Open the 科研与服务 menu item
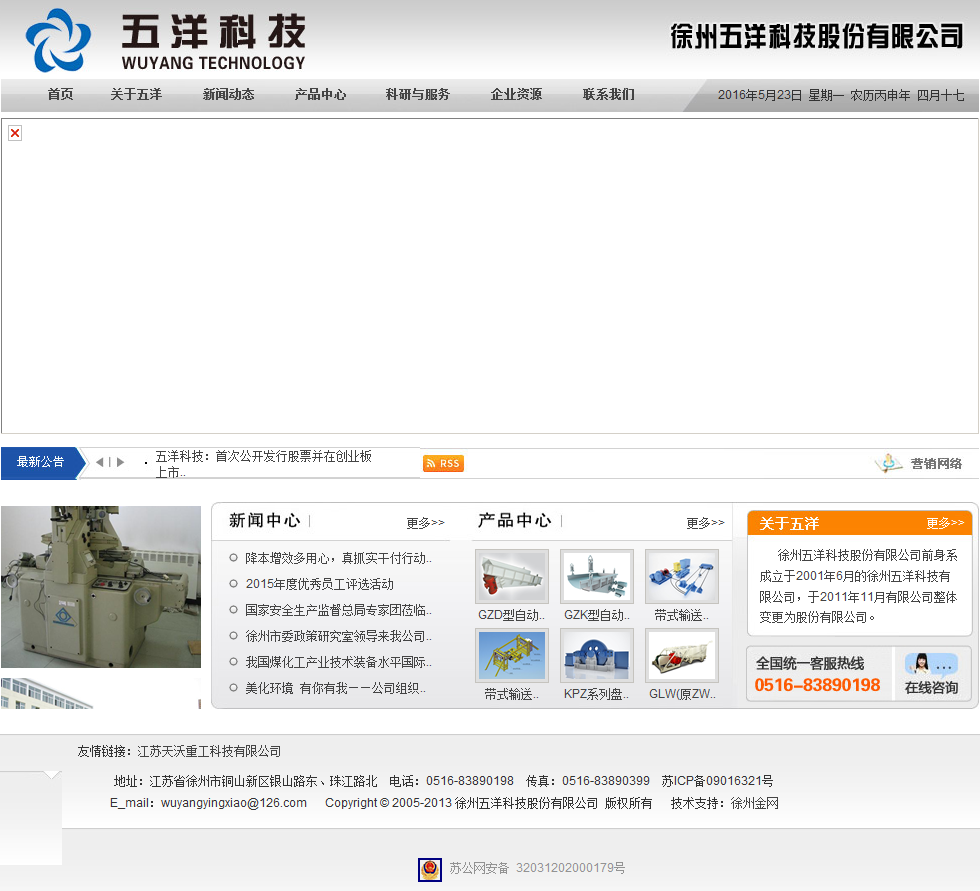Image resolution: width=980 pixels, height=891 pixels. (x=418, y=94)
